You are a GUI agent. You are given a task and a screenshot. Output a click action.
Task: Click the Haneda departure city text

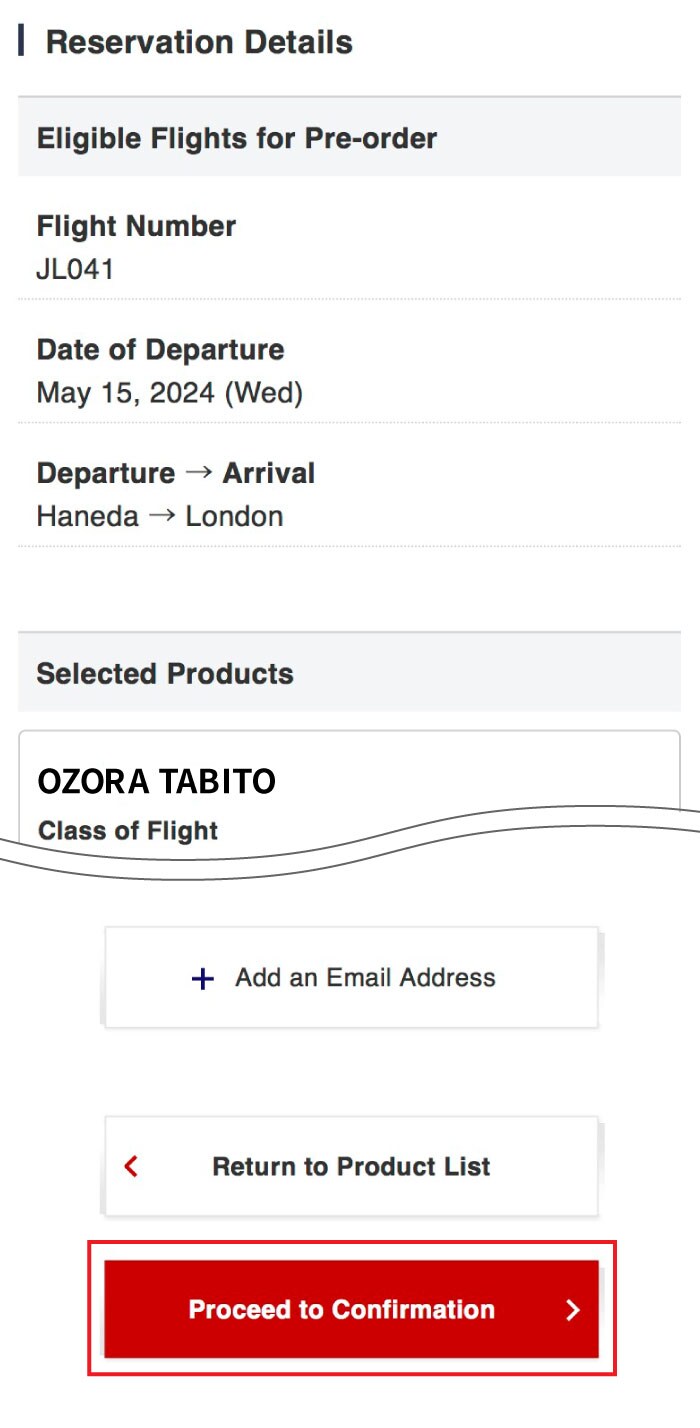88,516
